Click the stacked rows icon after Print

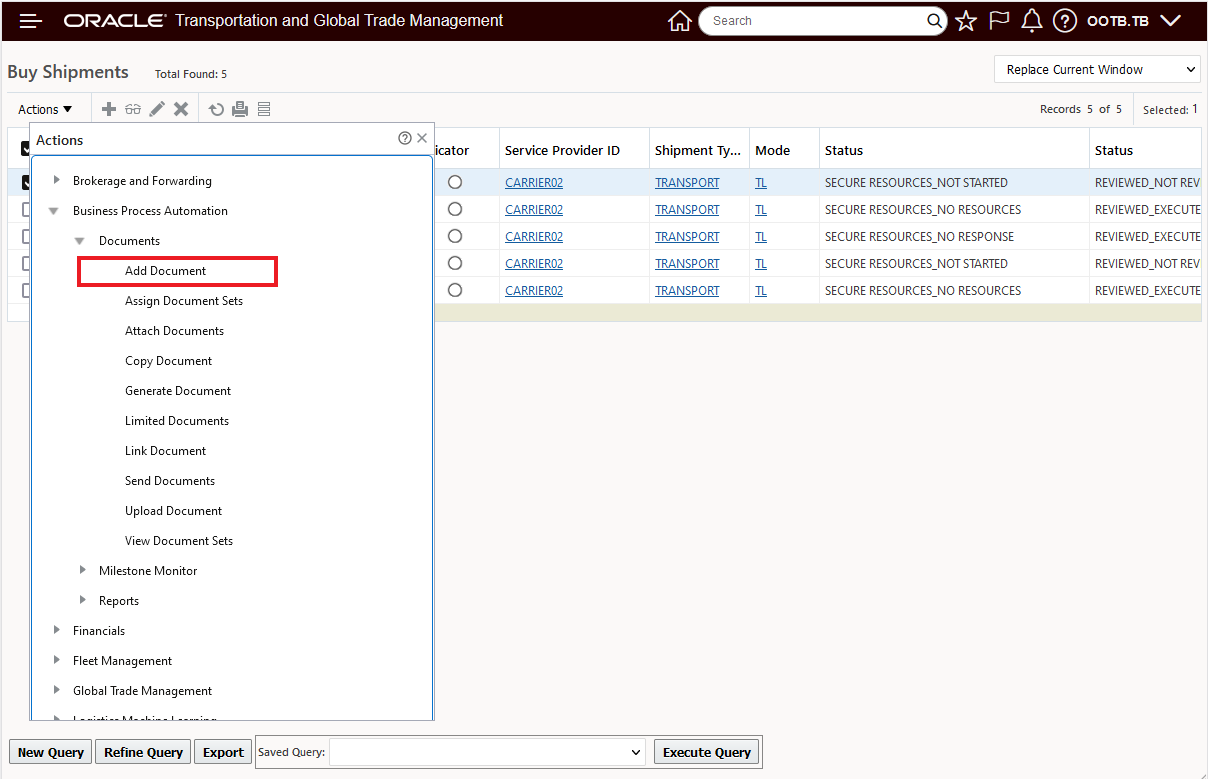point(264,109)
